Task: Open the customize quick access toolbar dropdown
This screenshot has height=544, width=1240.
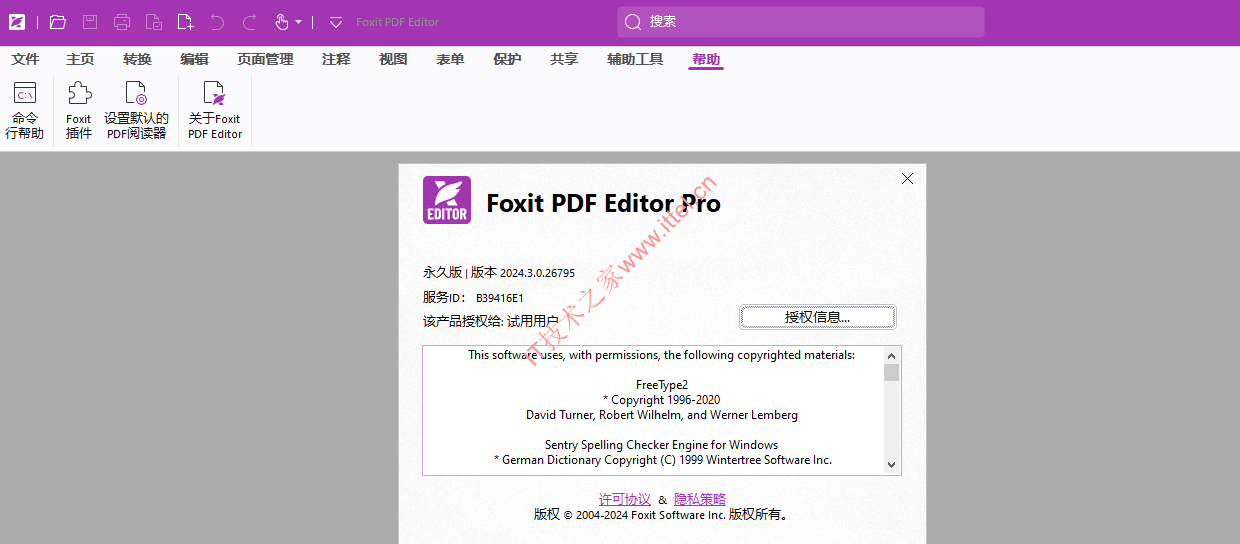Action: (x=336, y=22)
